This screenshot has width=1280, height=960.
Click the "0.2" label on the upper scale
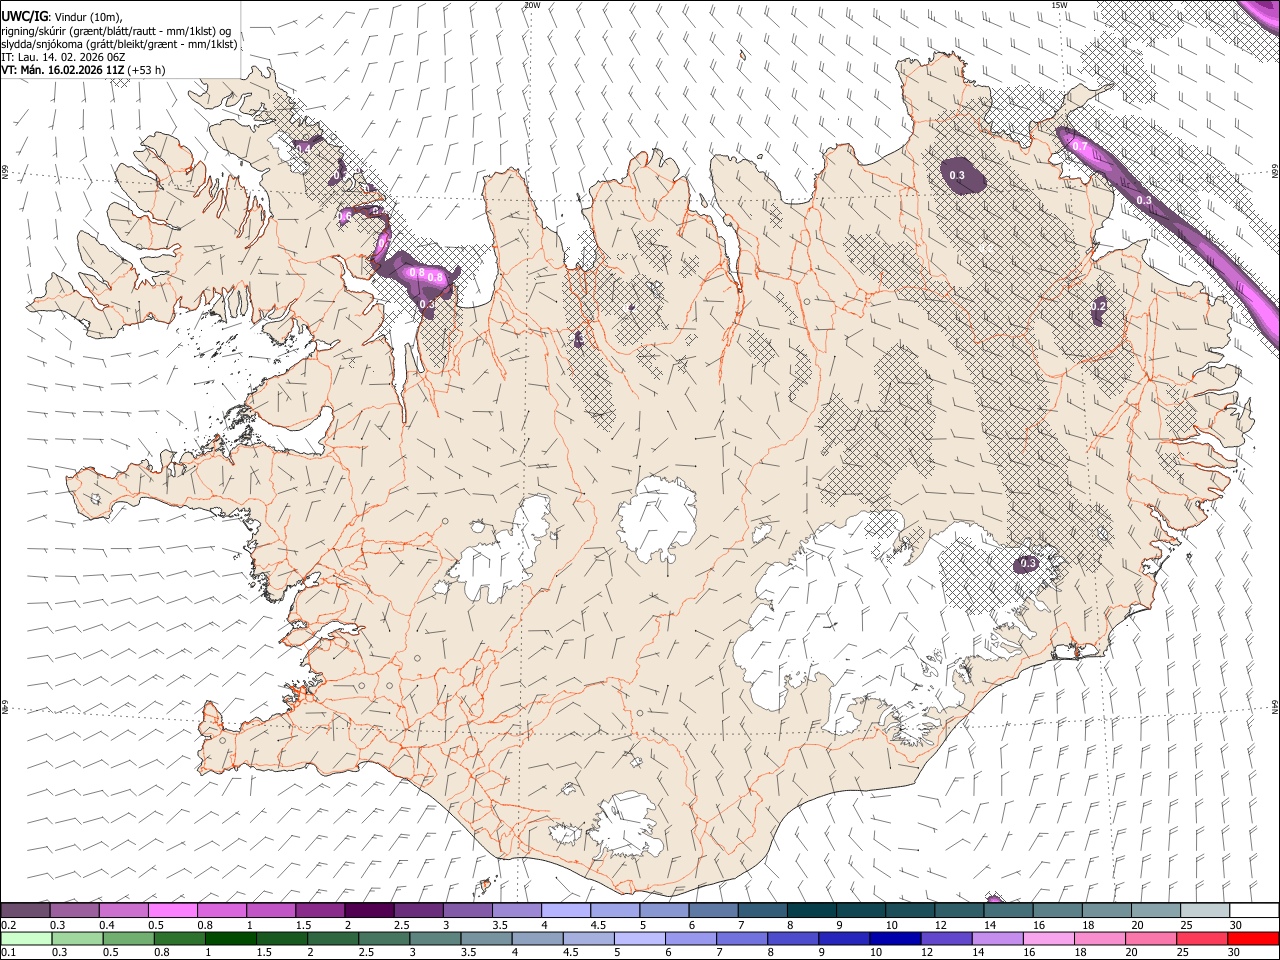(x=9, y=925)
